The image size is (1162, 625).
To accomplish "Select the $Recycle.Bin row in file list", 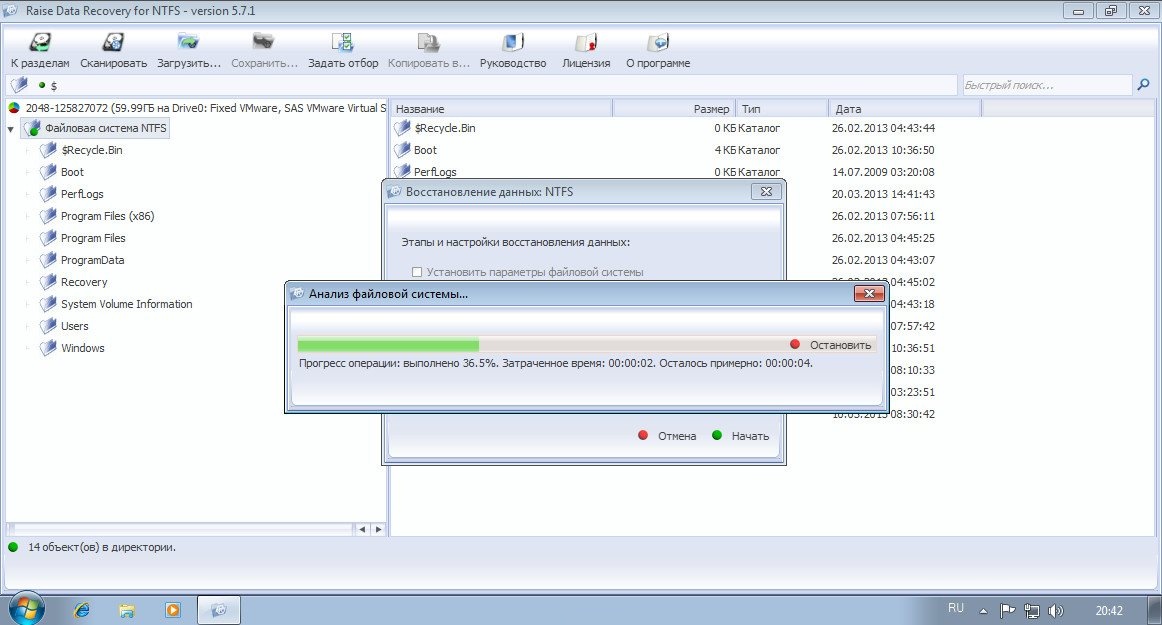I will pyautogui.click(x=664, y=128).
